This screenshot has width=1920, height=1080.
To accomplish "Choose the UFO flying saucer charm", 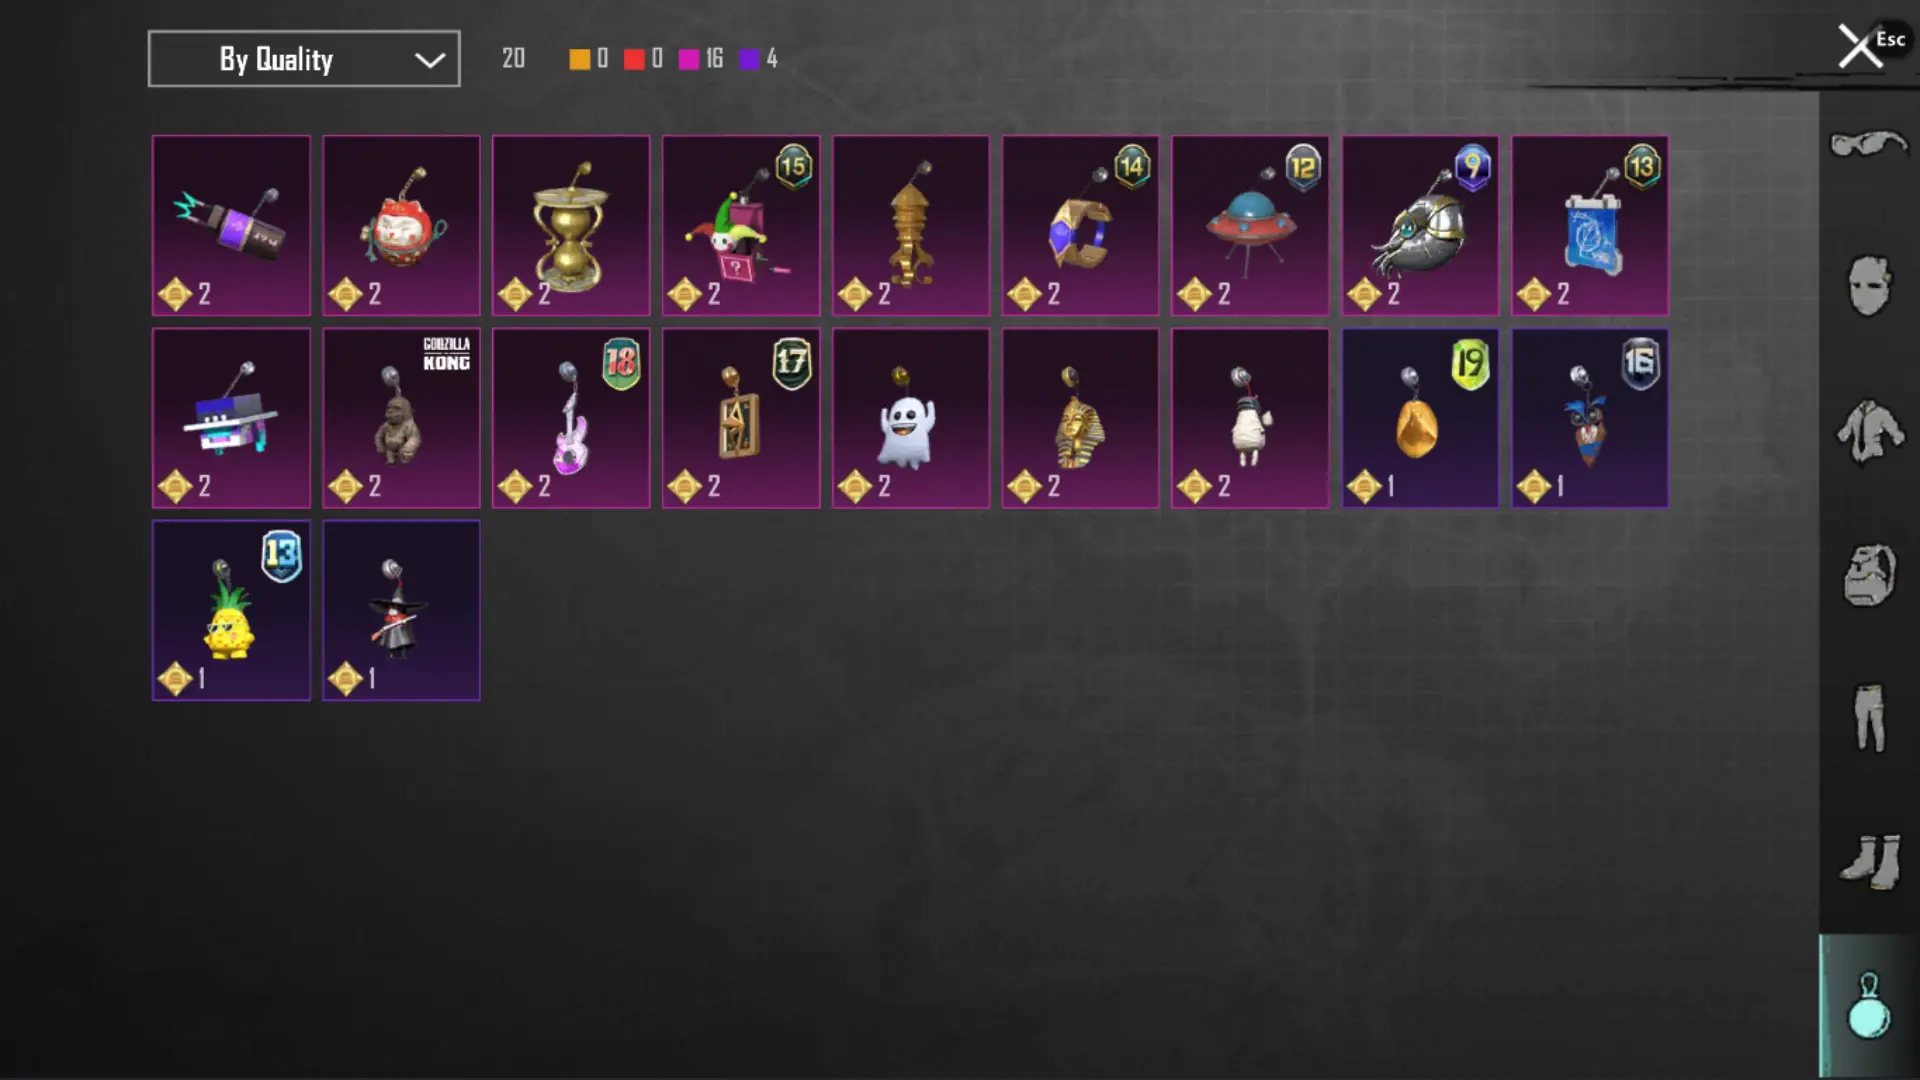I will click(x=1250, y=226).
